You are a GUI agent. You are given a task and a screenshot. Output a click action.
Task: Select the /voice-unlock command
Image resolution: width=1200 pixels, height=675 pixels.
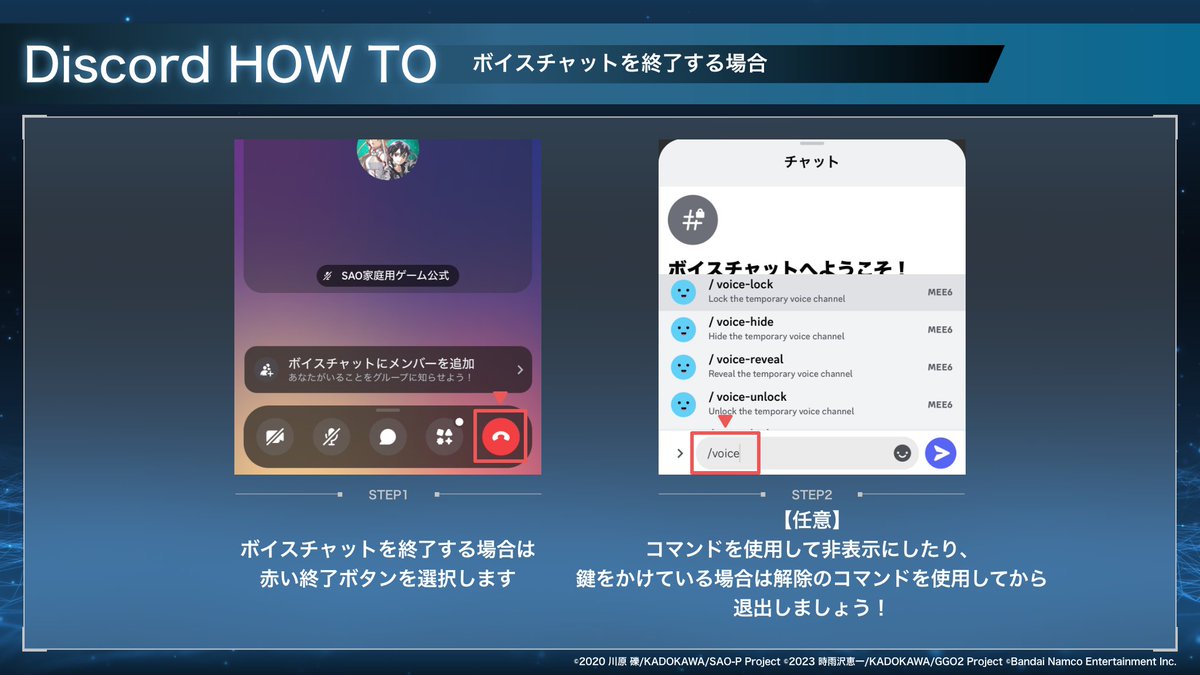tap(812, 404)
